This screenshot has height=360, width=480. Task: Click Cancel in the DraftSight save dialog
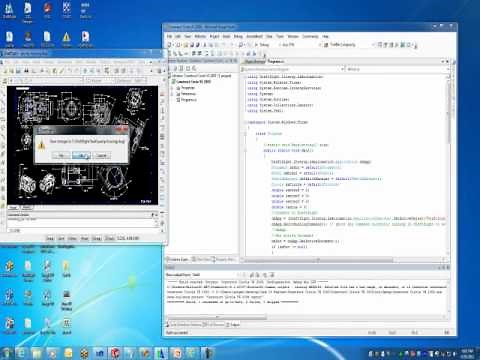tap(101, 156)
